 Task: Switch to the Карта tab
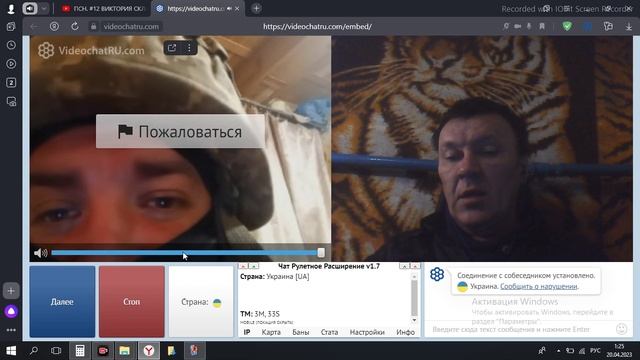[x=271, y=332]
